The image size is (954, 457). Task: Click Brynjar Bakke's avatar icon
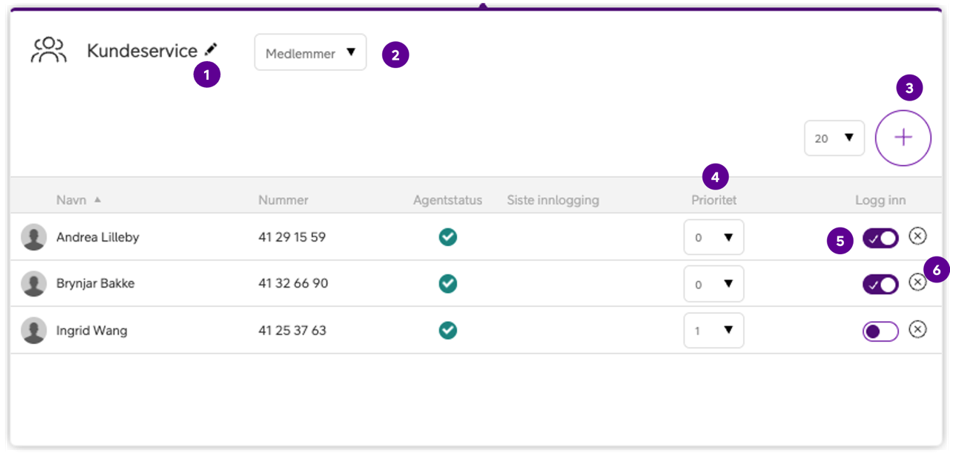[33, 284]
